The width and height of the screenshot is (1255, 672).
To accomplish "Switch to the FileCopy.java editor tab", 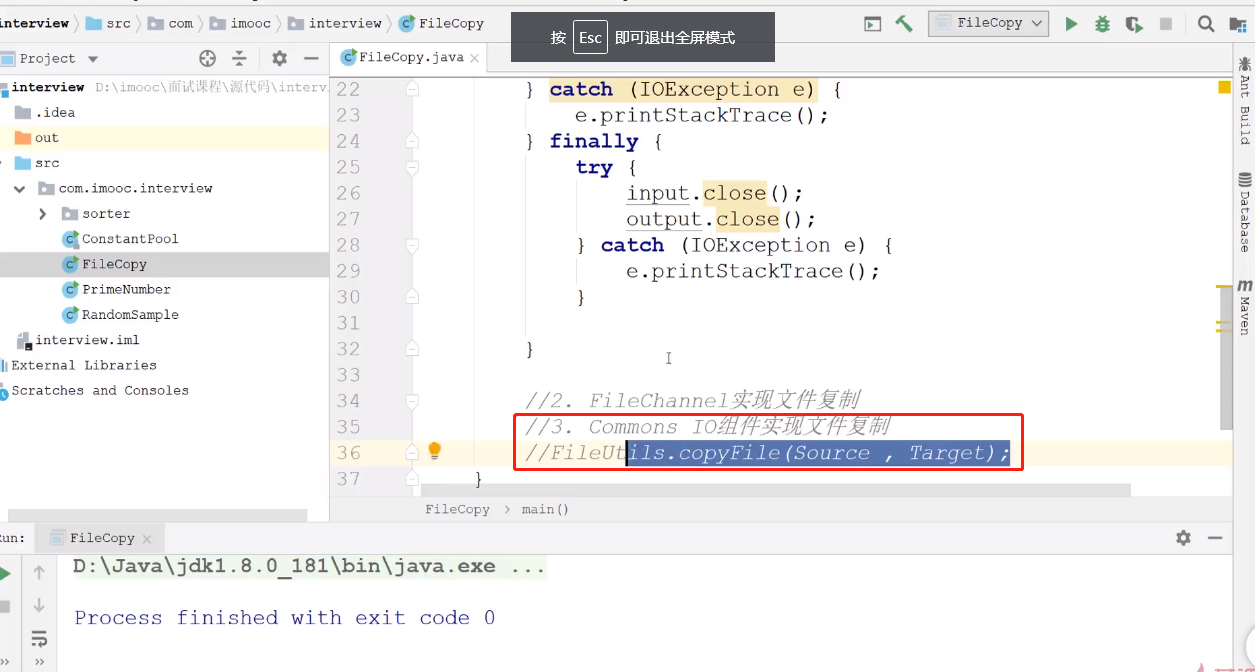I will click(410, 57).
